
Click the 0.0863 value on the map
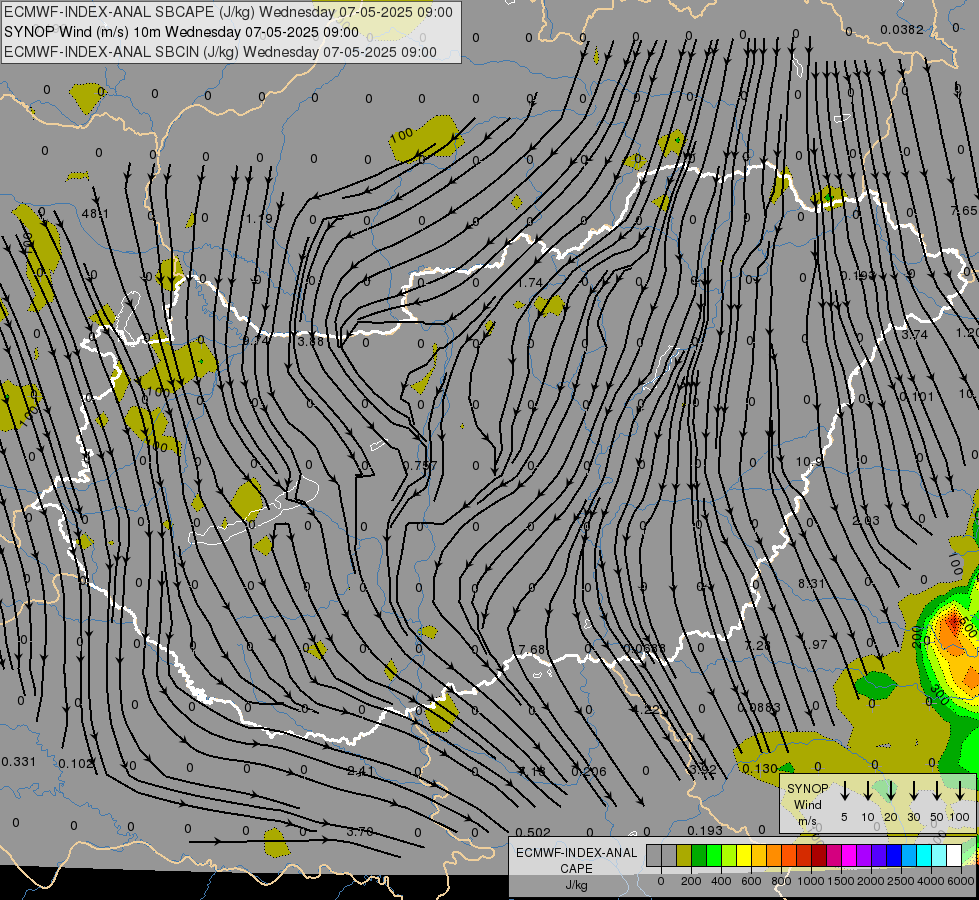[759, 708]
